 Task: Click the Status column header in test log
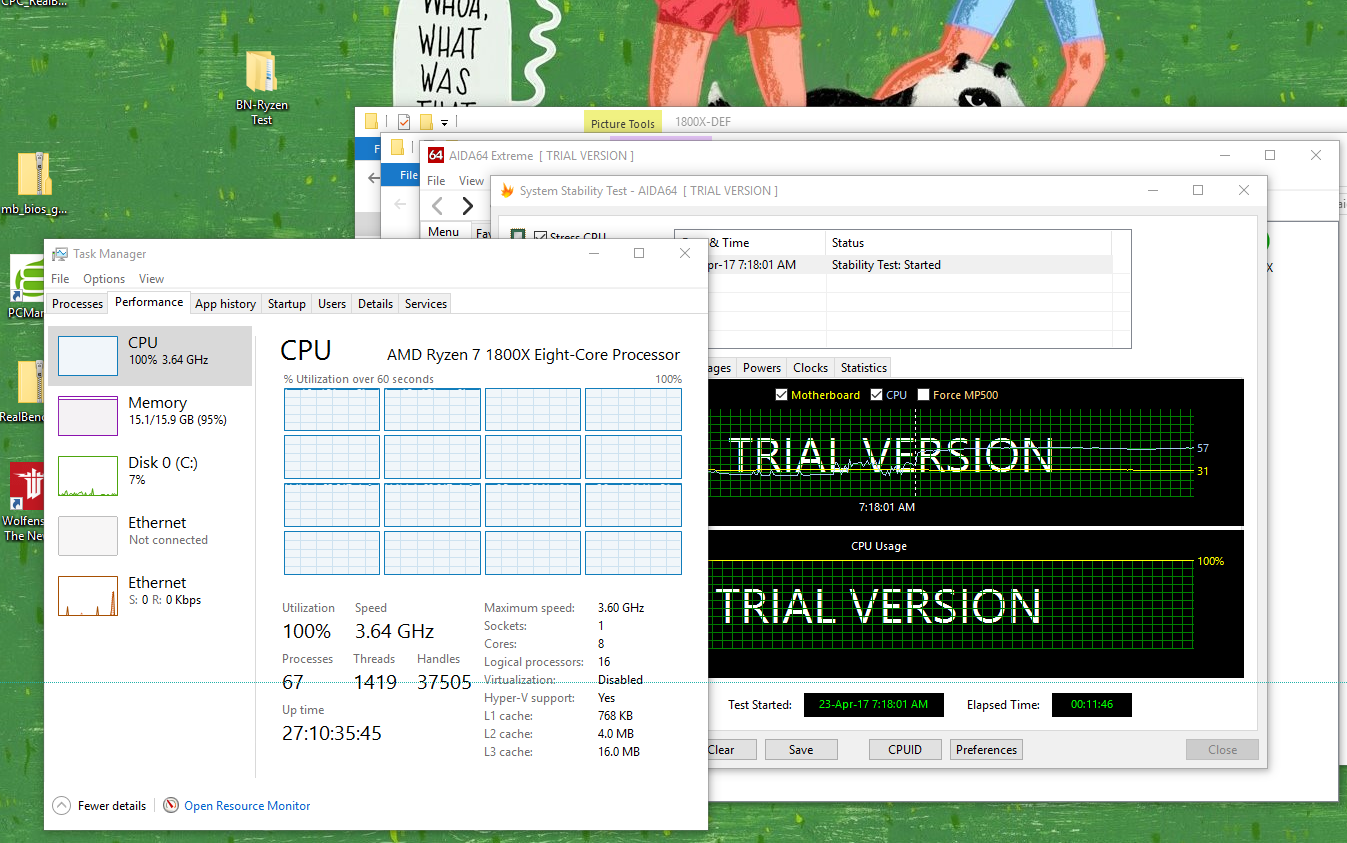tap(968, 243)
